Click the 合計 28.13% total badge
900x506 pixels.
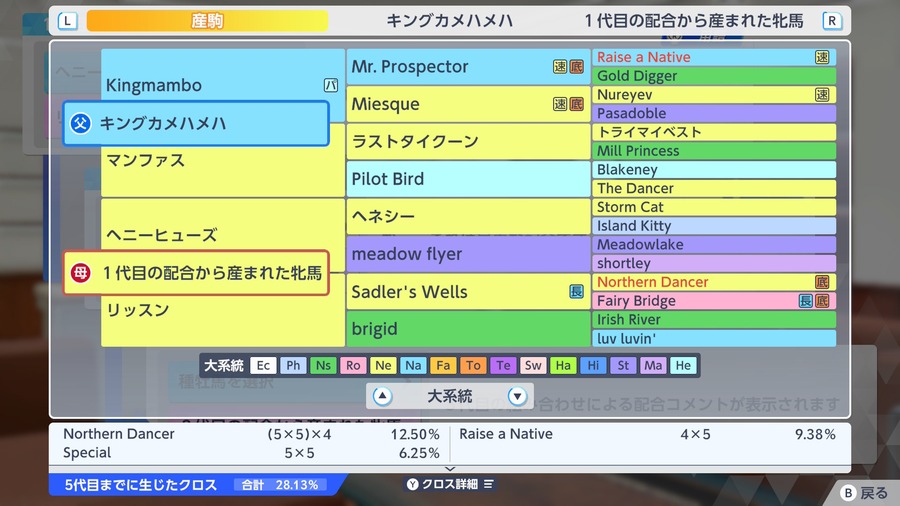[280, 485]
